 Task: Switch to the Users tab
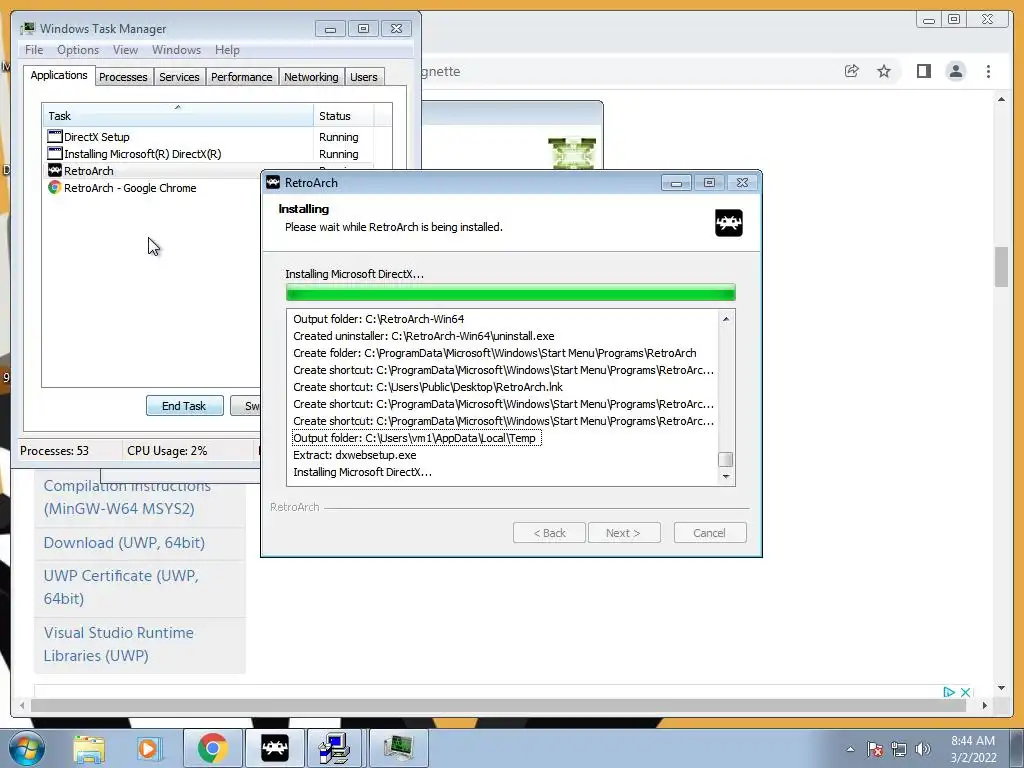tap(364, 77)
